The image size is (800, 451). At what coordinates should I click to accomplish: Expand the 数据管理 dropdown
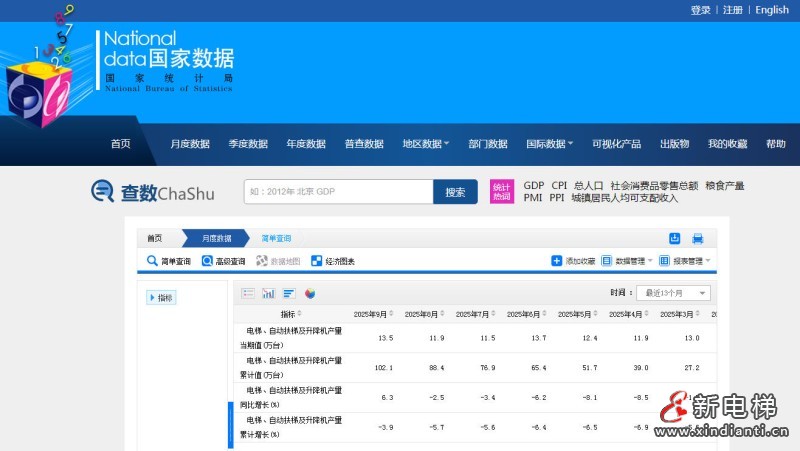coord(627,261)
